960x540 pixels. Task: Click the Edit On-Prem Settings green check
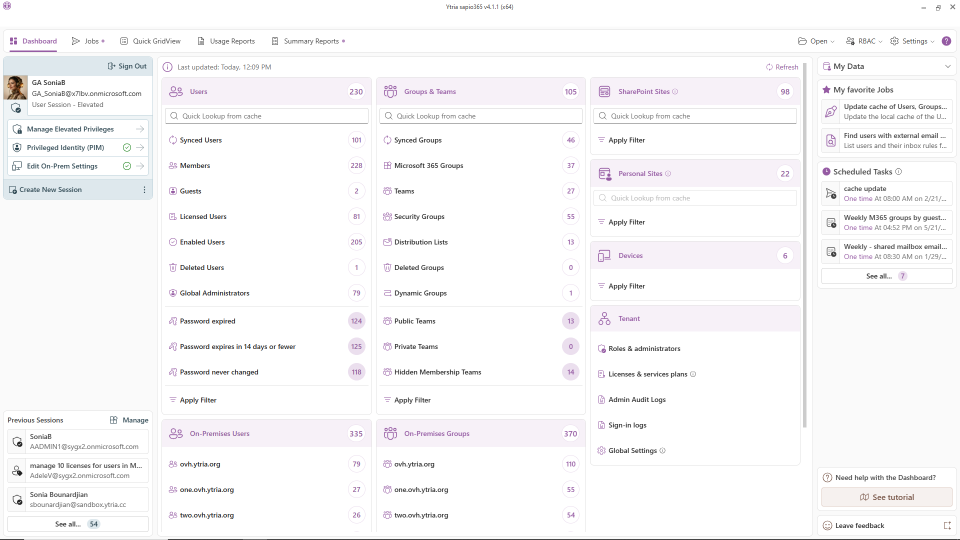(x=127, y=166)
